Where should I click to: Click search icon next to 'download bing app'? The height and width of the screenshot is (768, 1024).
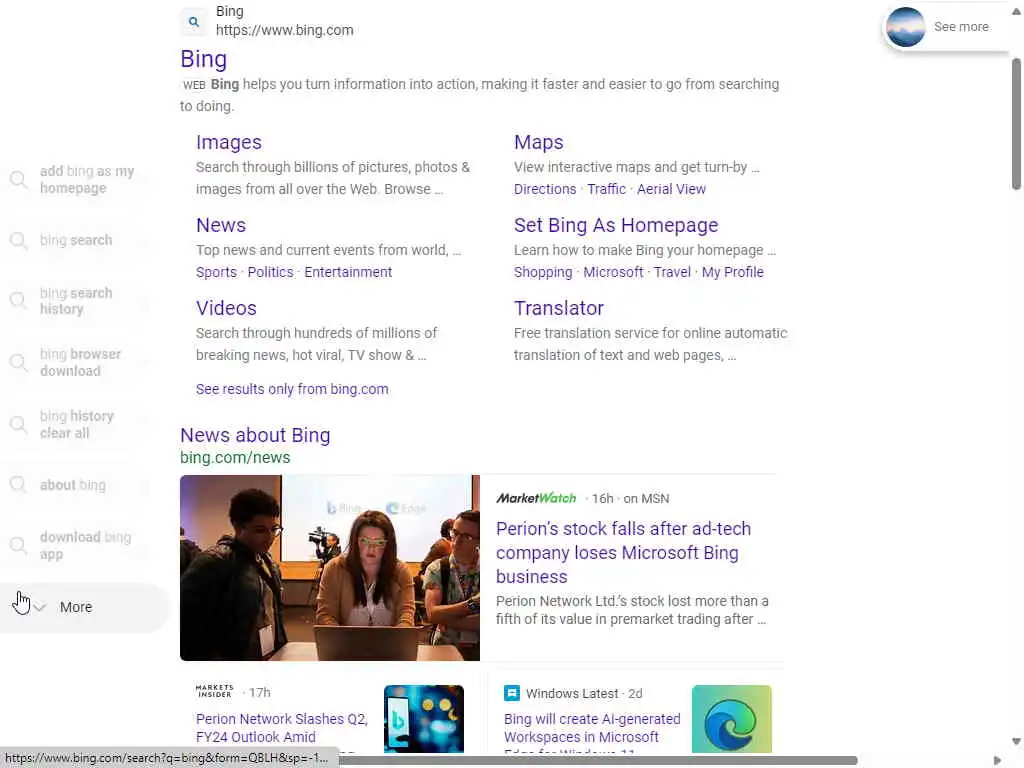pos(18,545)
